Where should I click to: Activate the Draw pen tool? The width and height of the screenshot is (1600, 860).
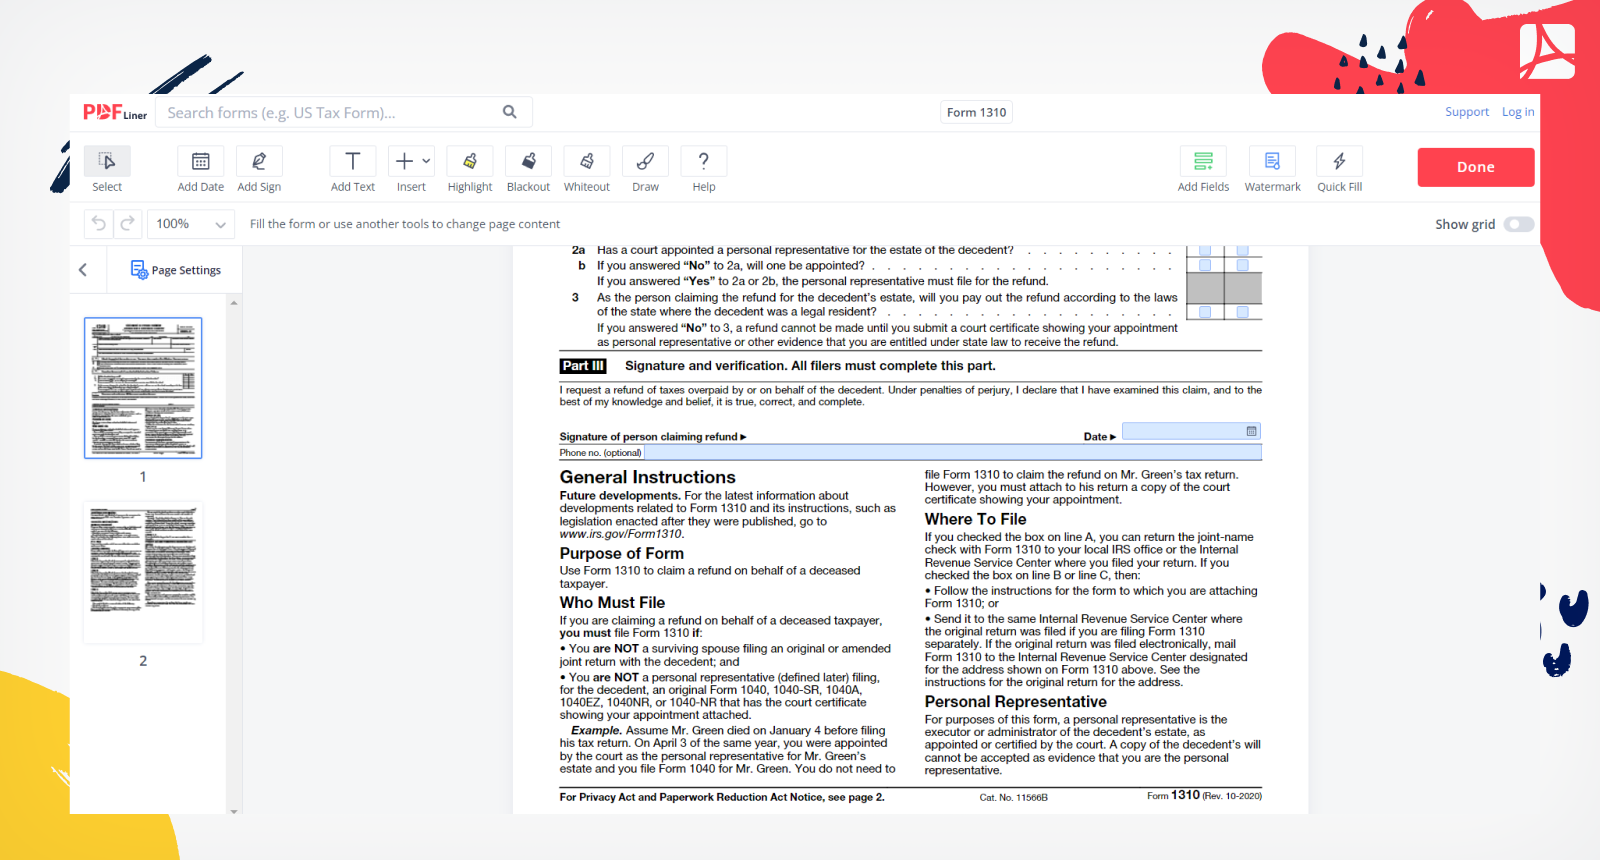point(645,169)
